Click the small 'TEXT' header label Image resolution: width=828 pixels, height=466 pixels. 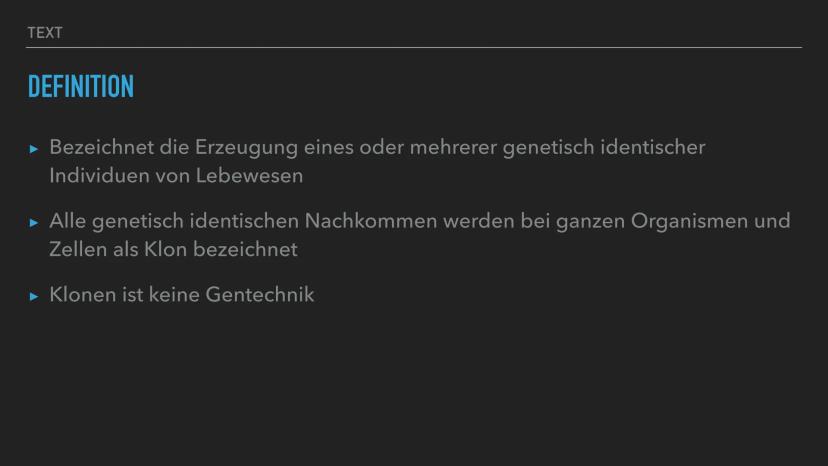click(x=45, y=33)
